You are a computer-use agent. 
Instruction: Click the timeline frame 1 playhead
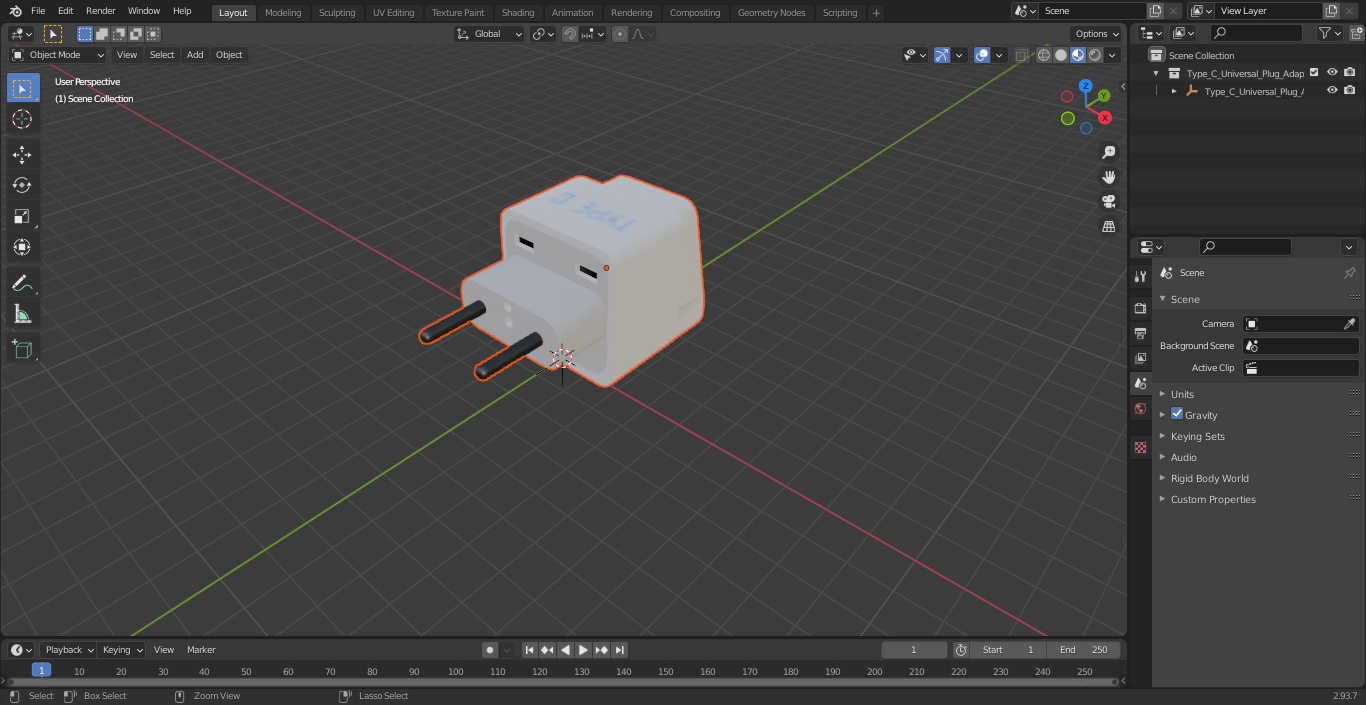(x=41, y=671)
